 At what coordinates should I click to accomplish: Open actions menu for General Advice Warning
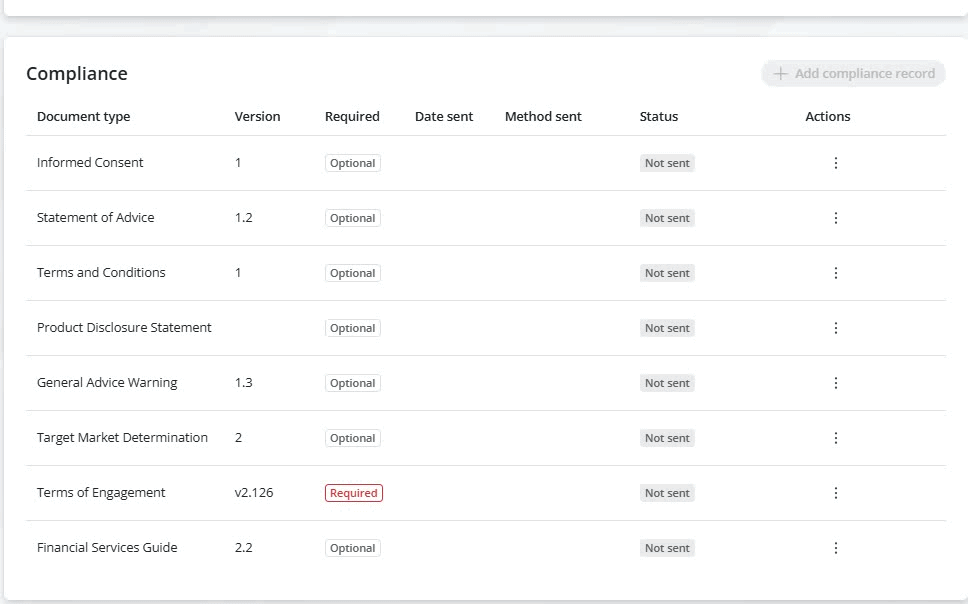[x=836, y=383]
